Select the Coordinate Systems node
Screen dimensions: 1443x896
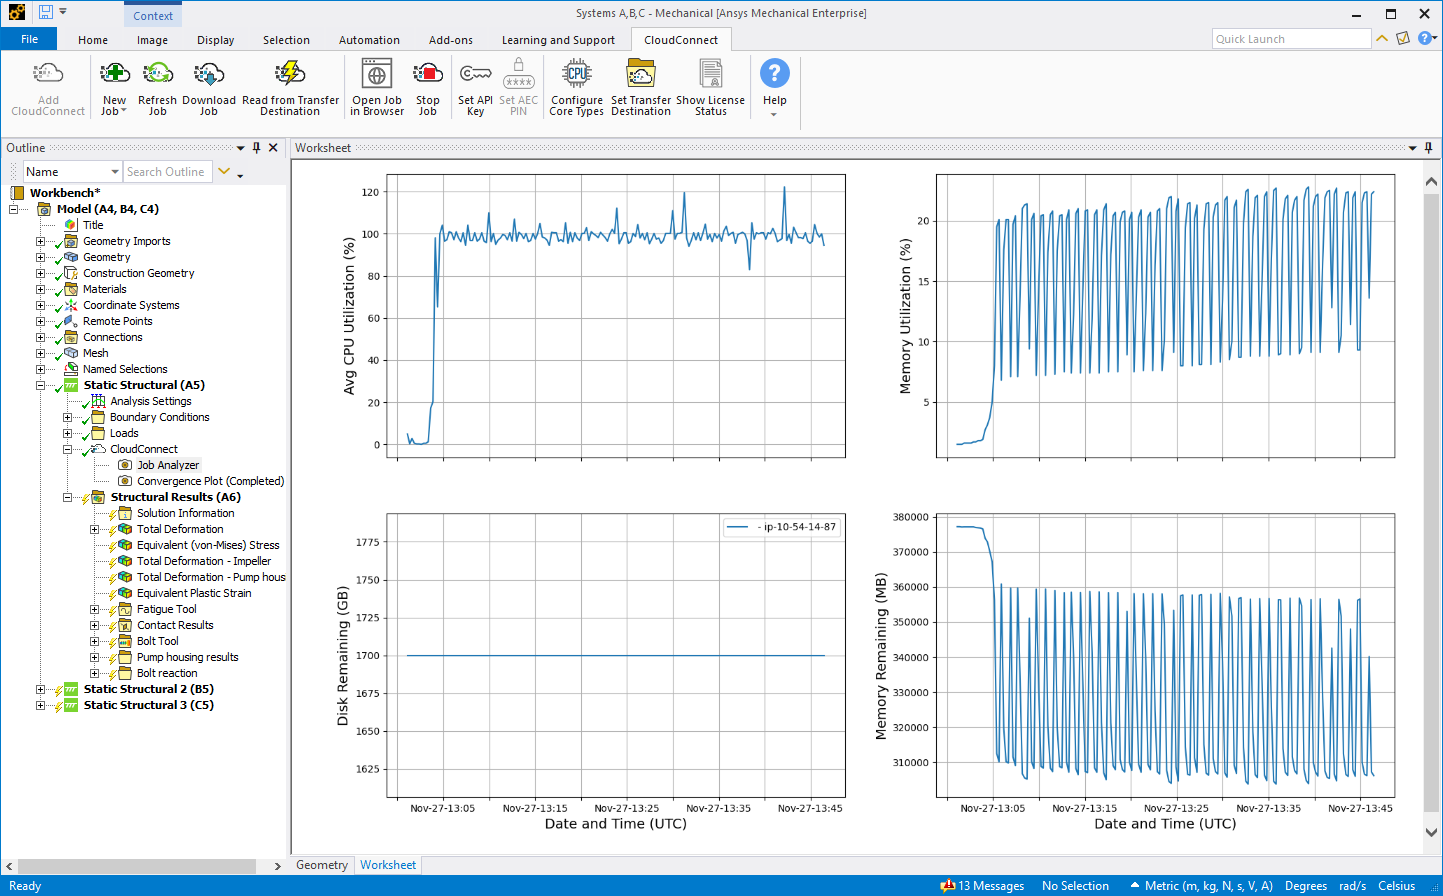coord(131,305)
